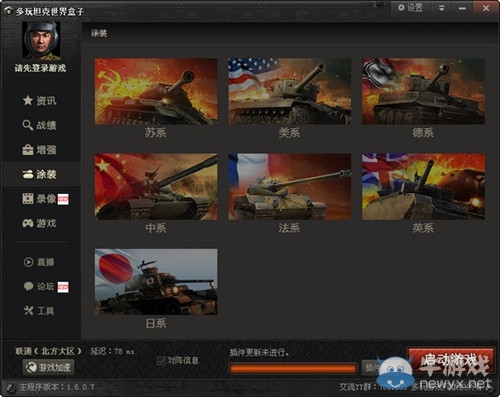
Task: Minimize the 多玩坦克世界盒子 window
Action: [x=462, y=8]
